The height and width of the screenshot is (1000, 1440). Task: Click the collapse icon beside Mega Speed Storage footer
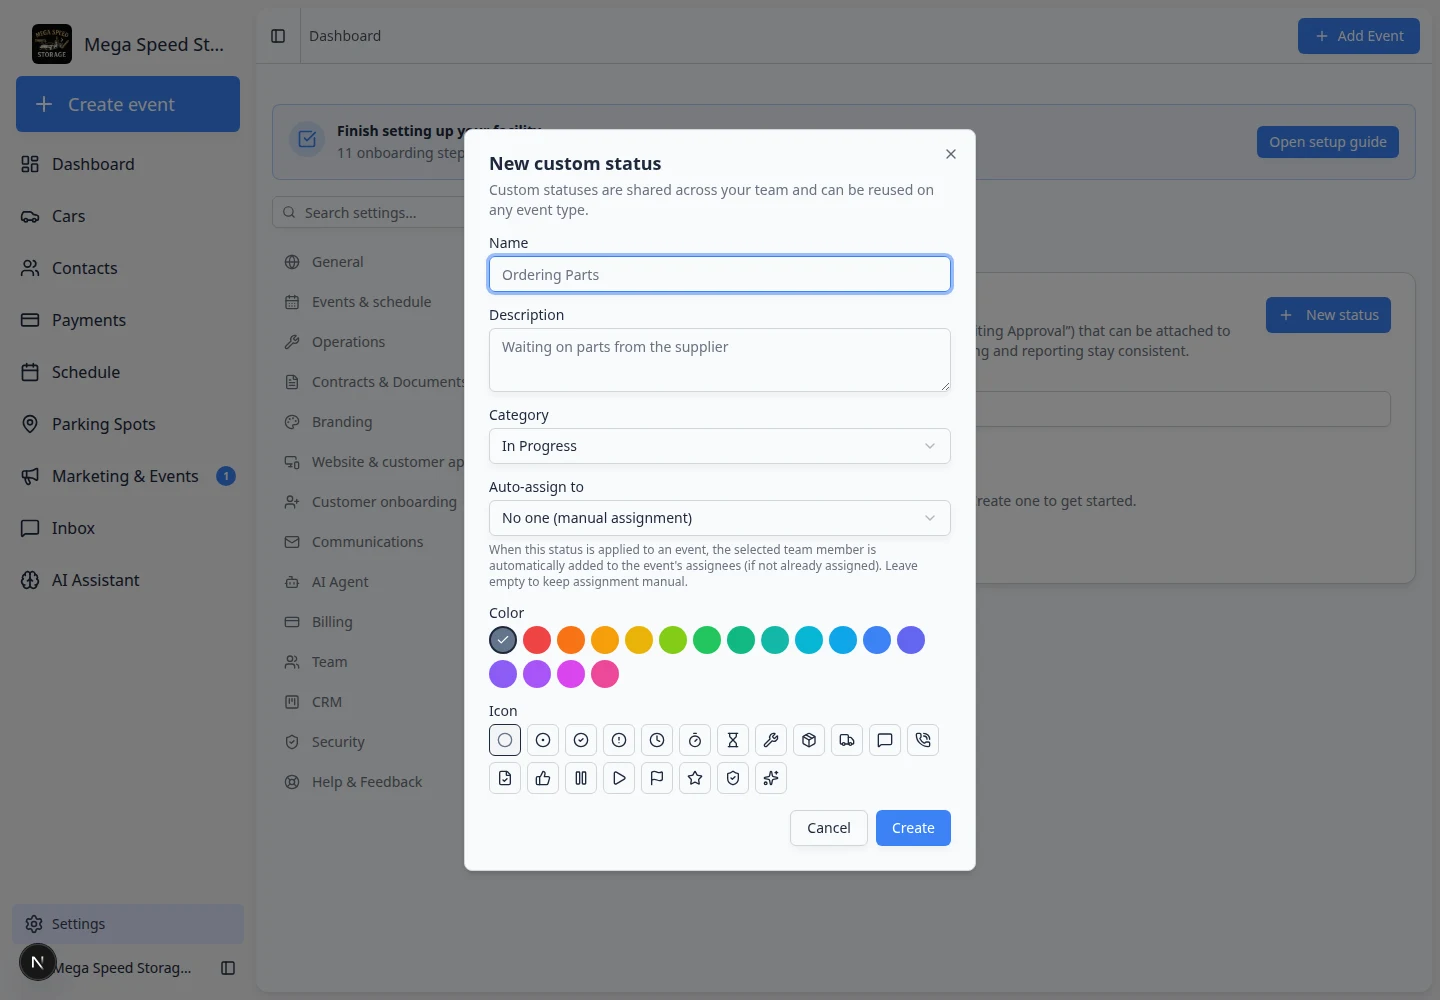click(x=228, y=968)
